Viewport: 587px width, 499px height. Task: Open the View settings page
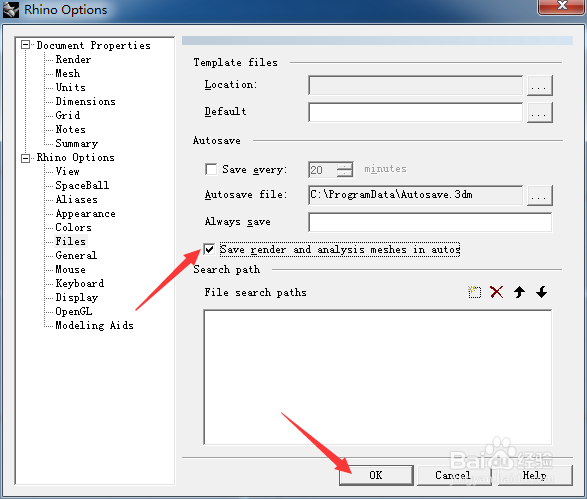point(68,171)
